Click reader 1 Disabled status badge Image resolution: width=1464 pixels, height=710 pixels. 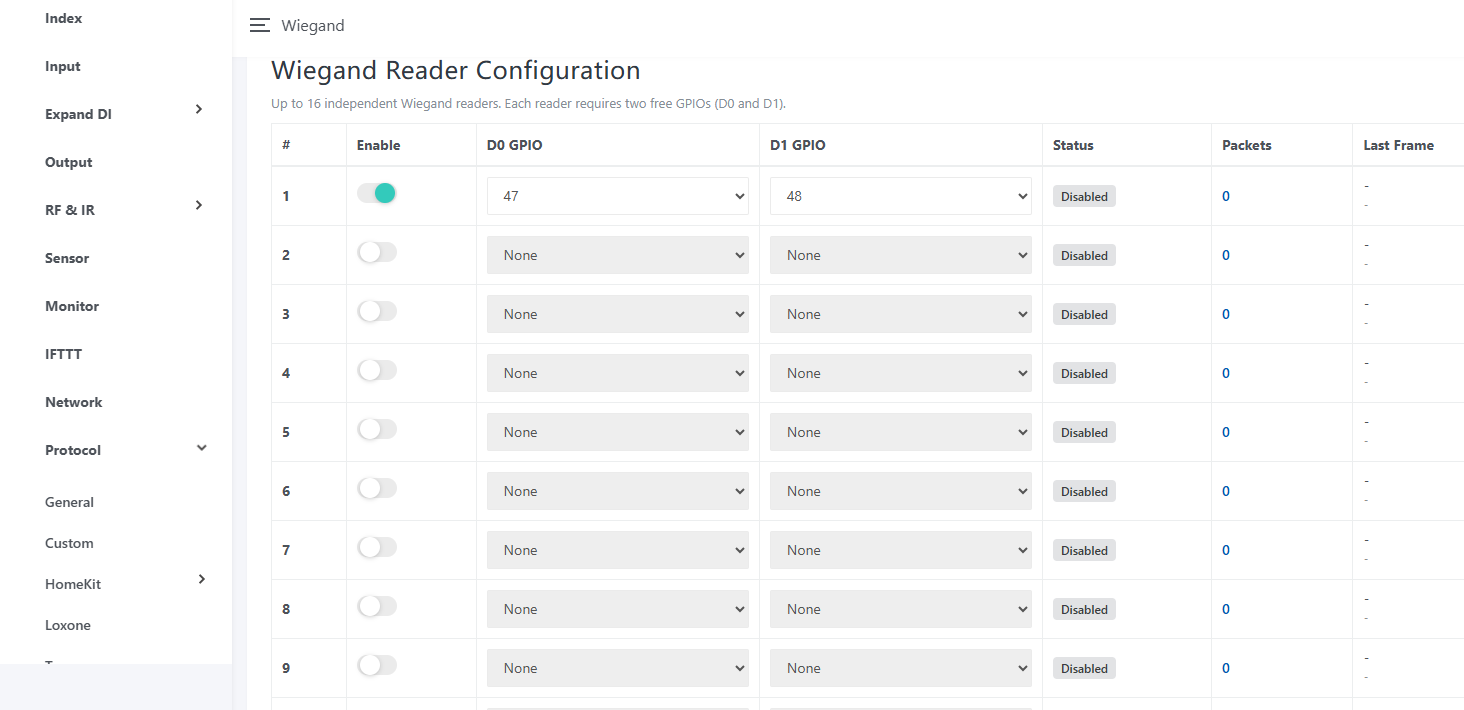click(x=1084, y=196)
